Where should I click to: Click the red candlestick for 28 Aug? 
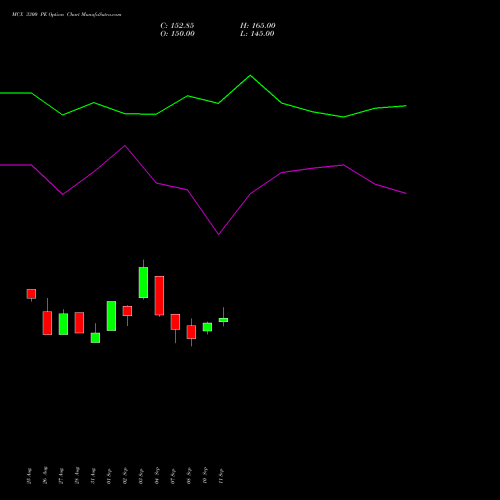79,323
